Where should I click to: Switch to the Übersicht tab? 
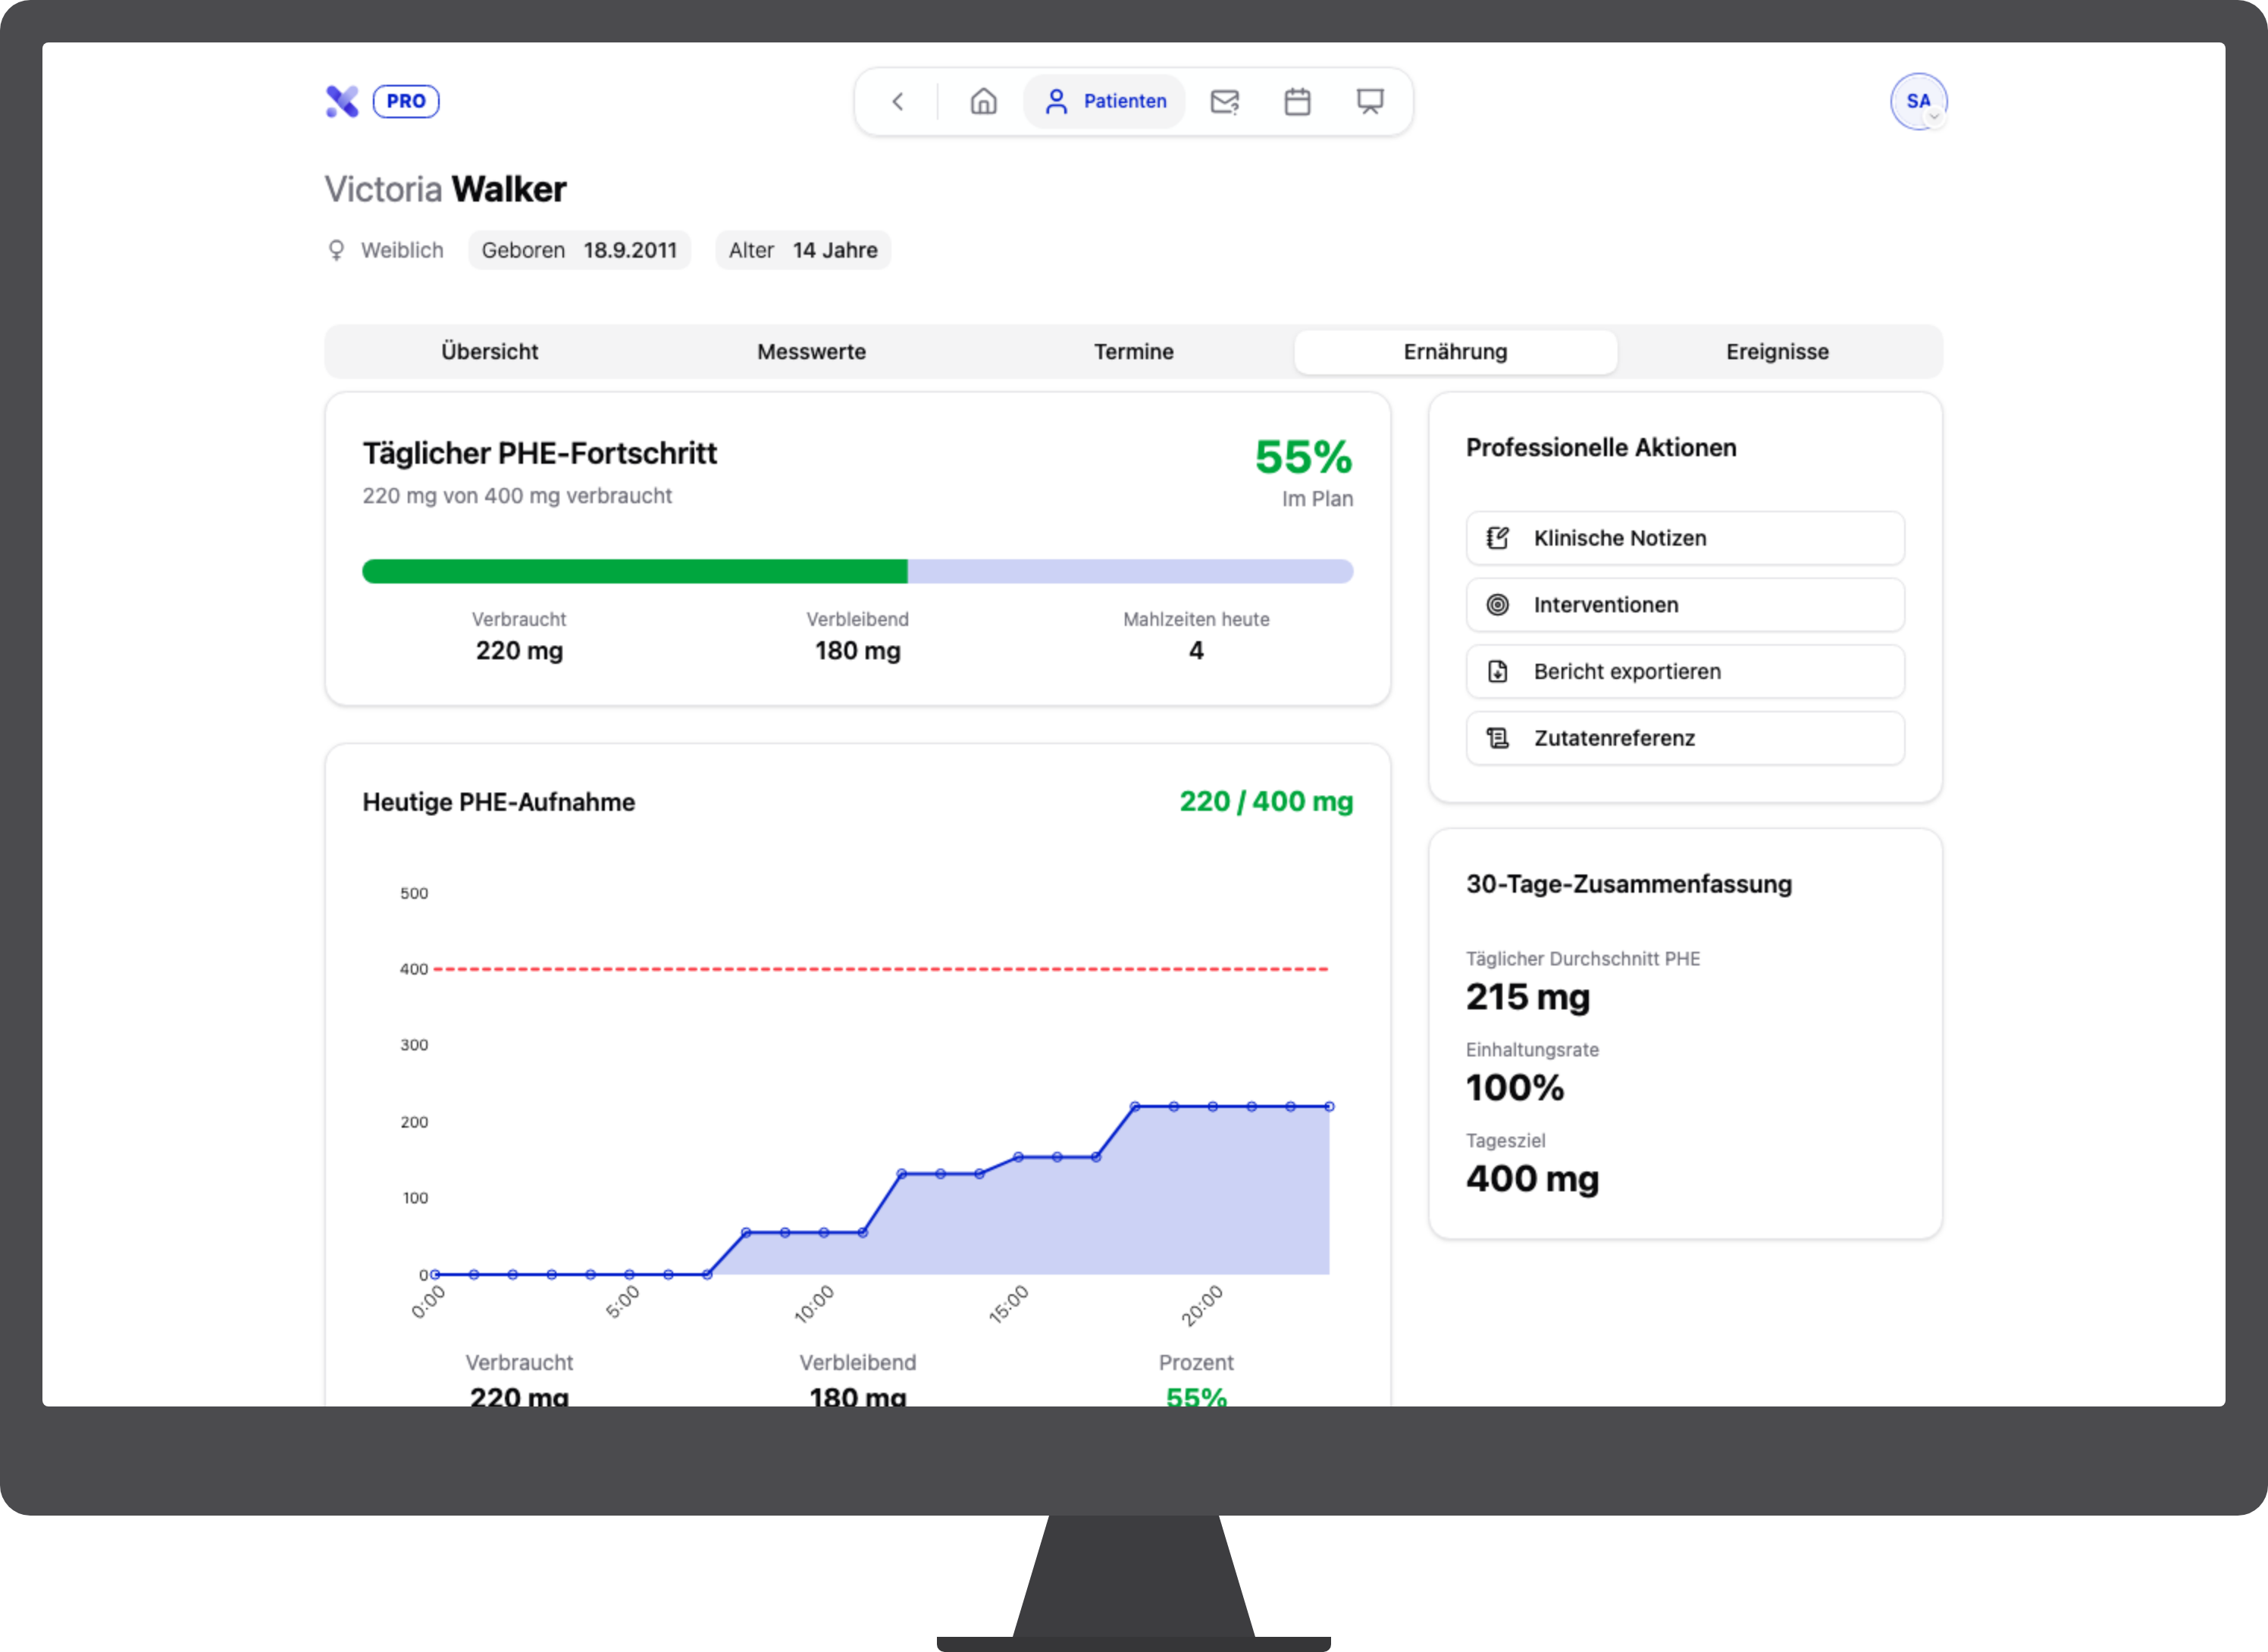click(x=489, y=352)
